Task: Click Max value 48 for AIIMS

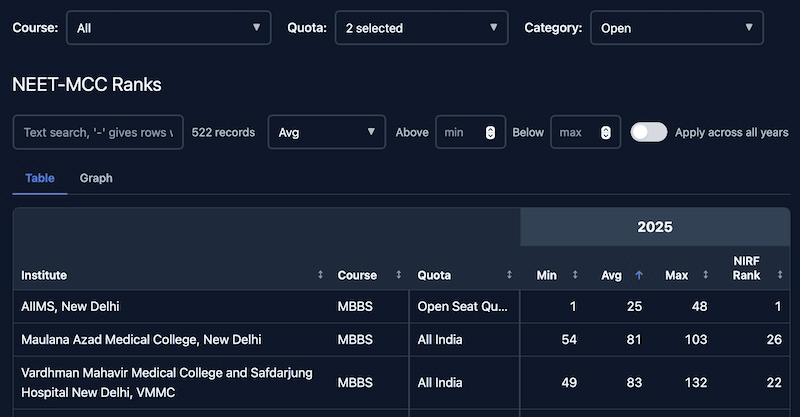Action: (699, 306)
